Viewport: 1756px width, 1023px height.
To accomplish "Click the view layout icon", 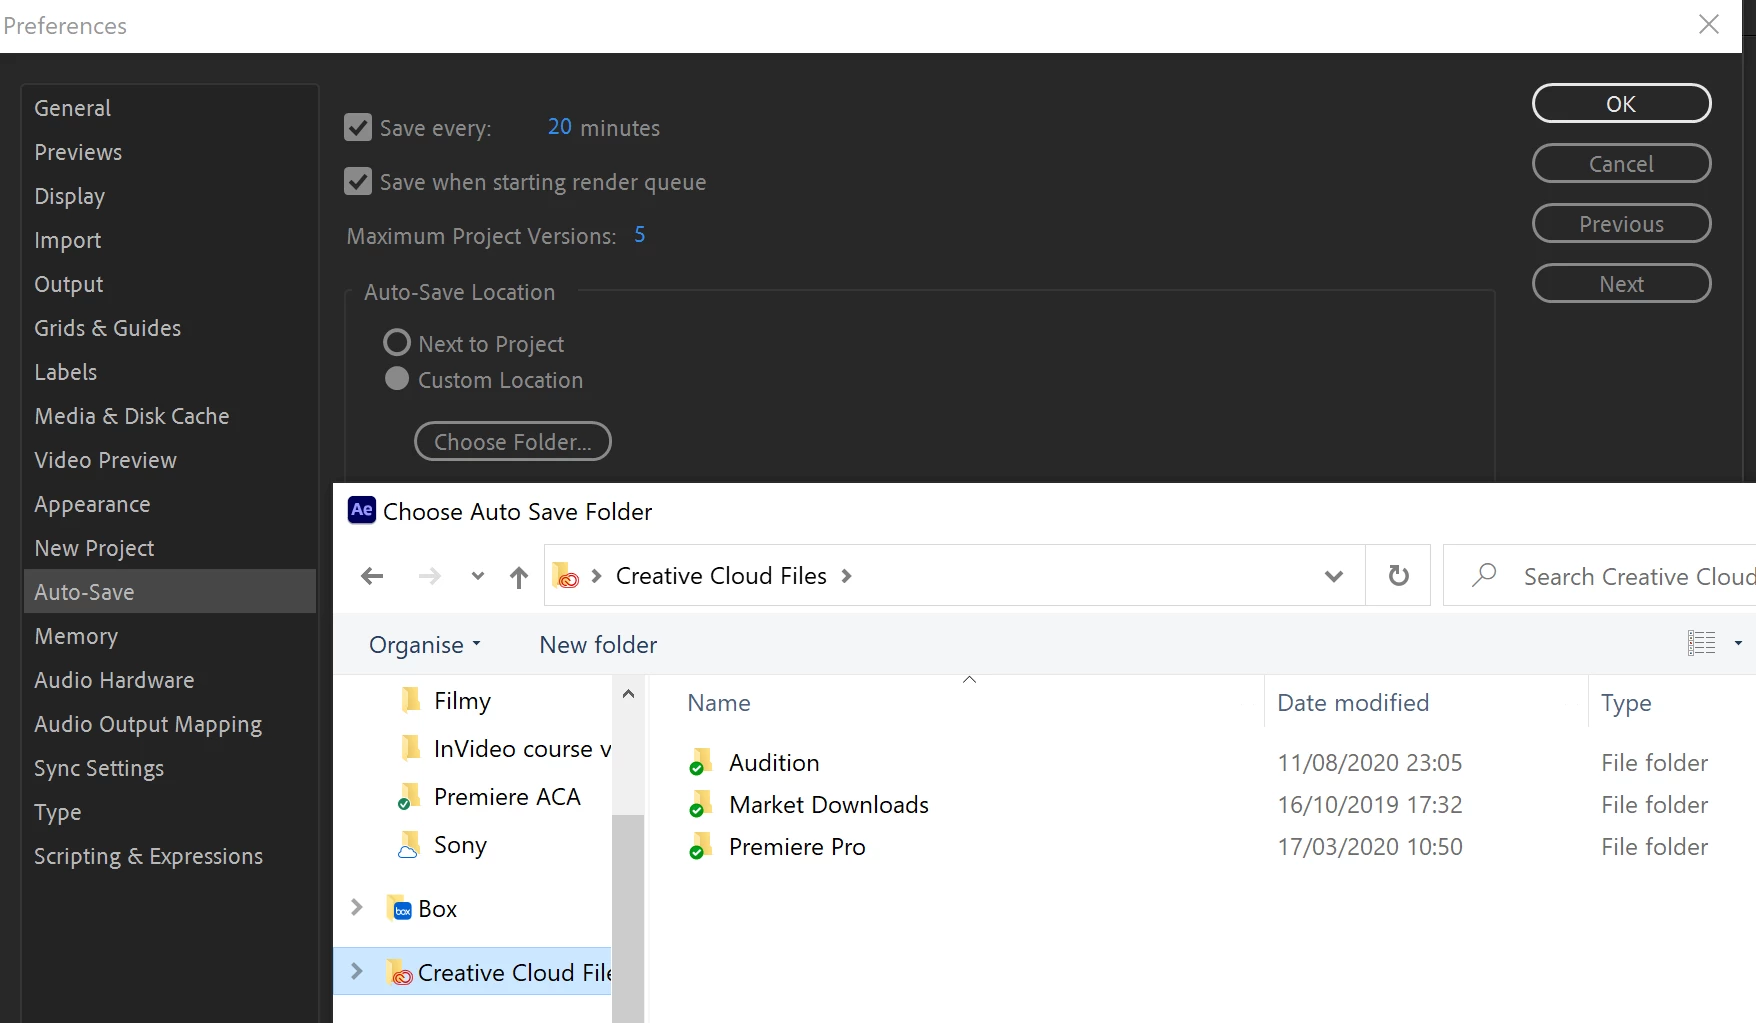I will point(1701,643).
